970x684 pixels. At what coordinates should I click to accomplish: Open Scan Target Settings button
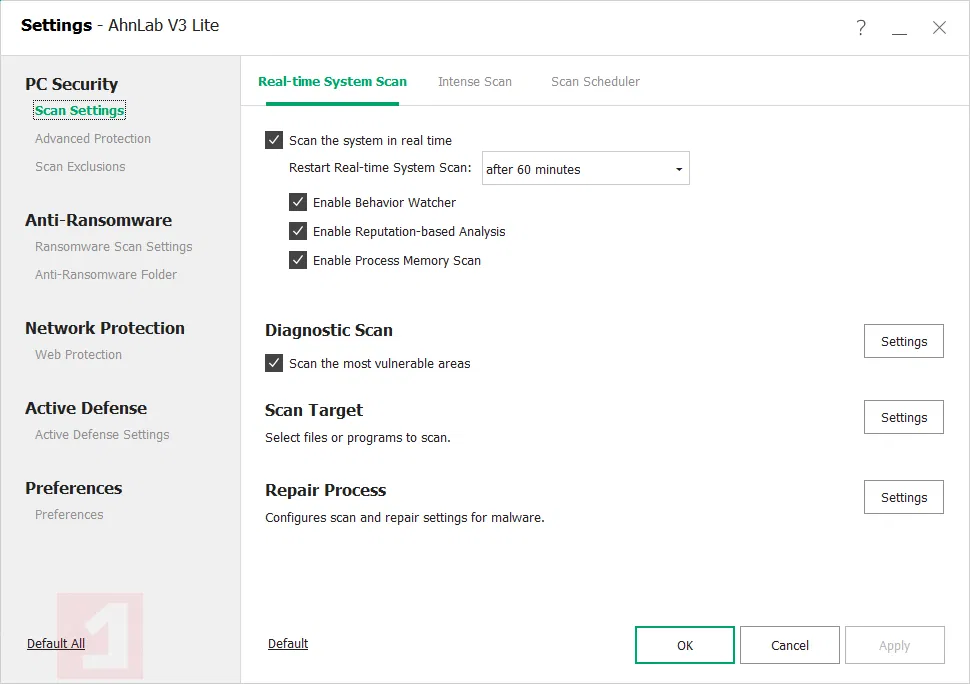coord(903,417)
